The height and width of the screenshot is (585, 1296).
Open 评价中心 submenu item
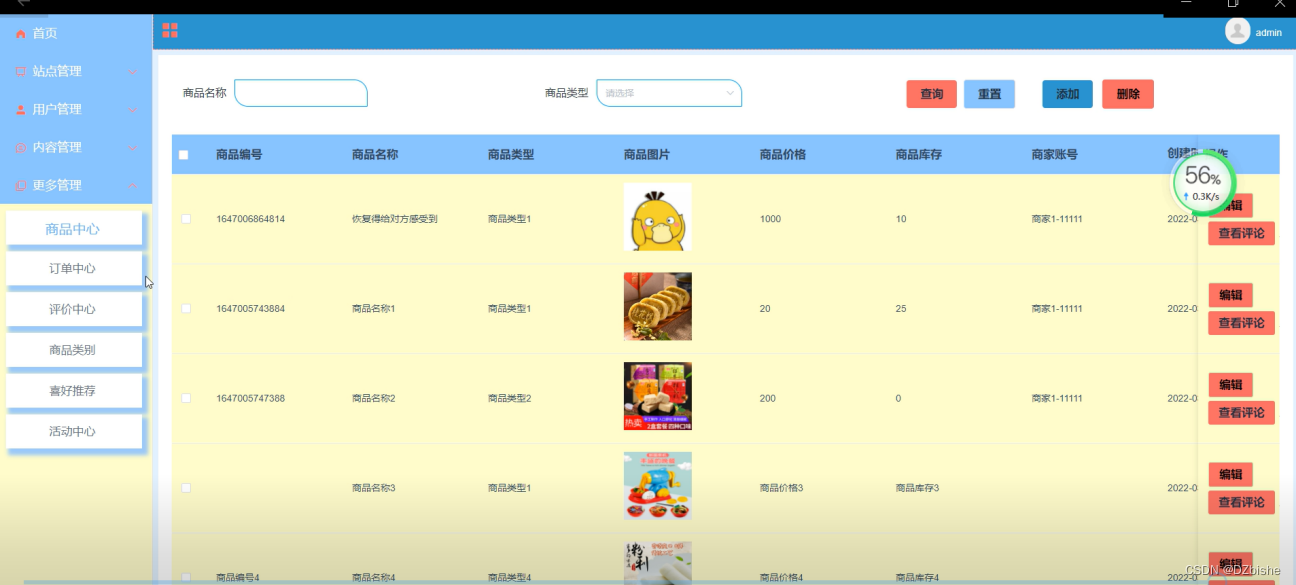73,310
